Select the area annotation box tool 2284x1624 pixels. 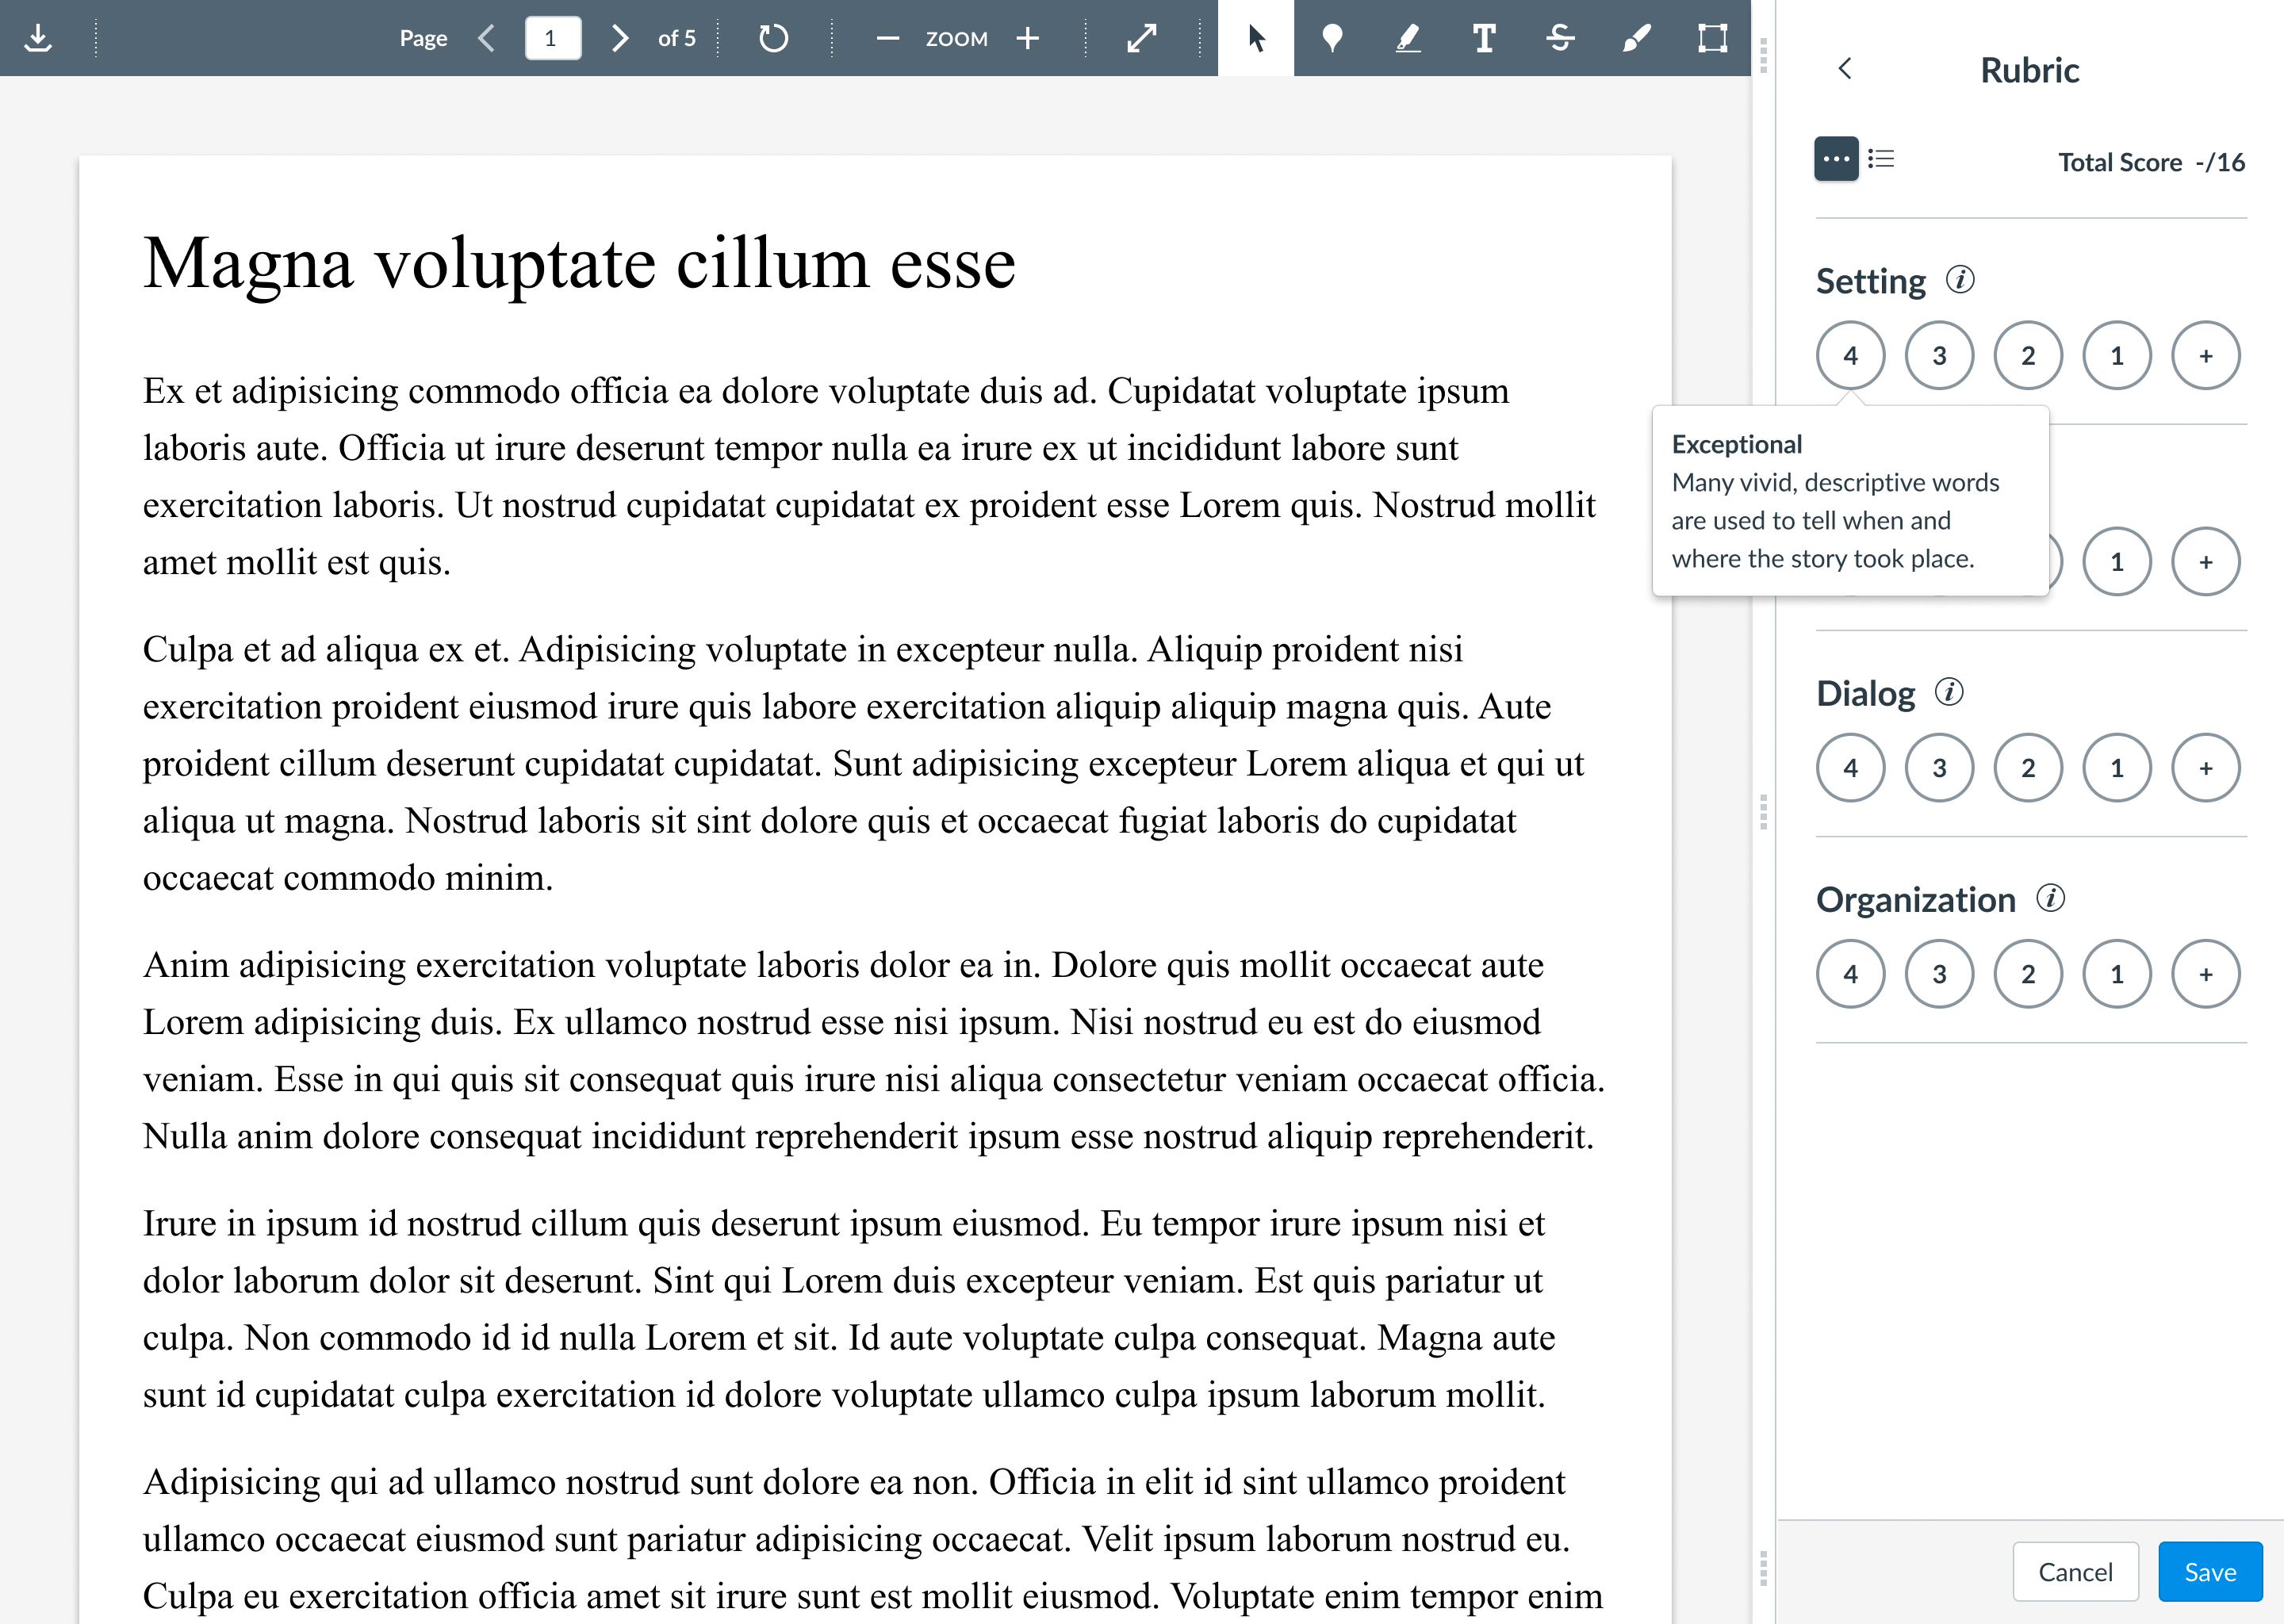tap(1712, 38)
